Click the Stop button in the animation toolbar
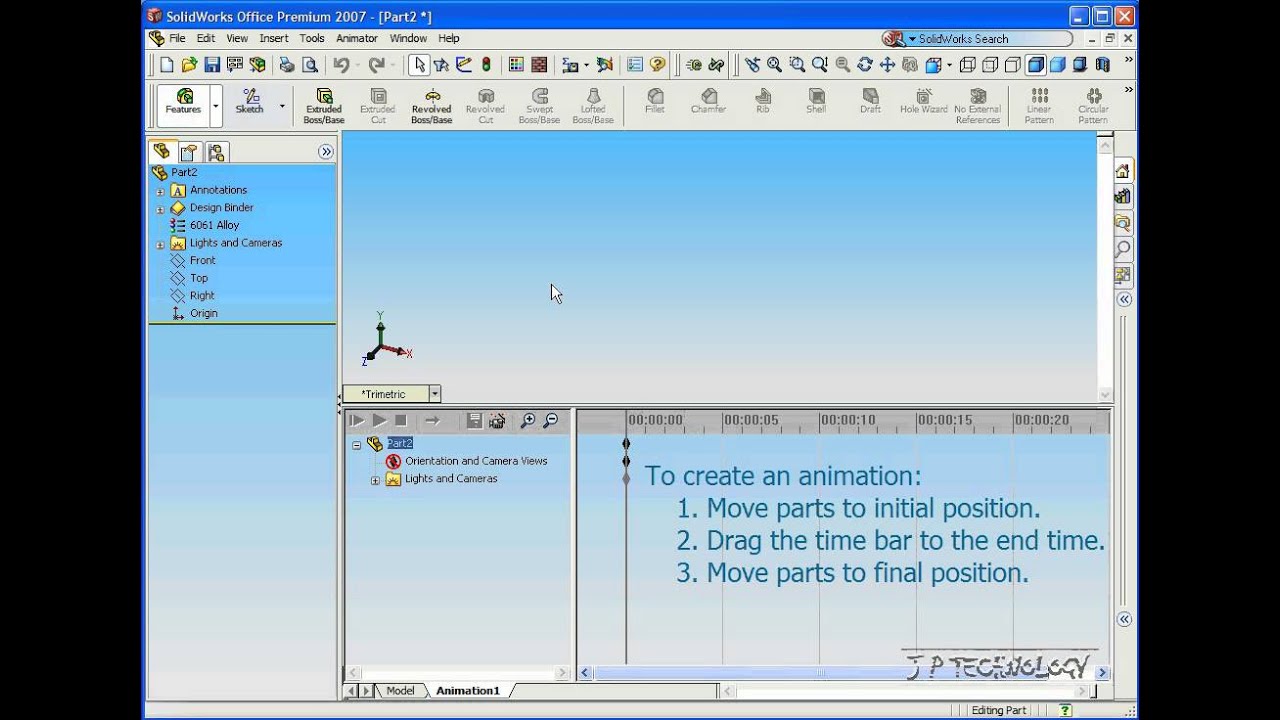1280x720 pixels. [401, 421]
